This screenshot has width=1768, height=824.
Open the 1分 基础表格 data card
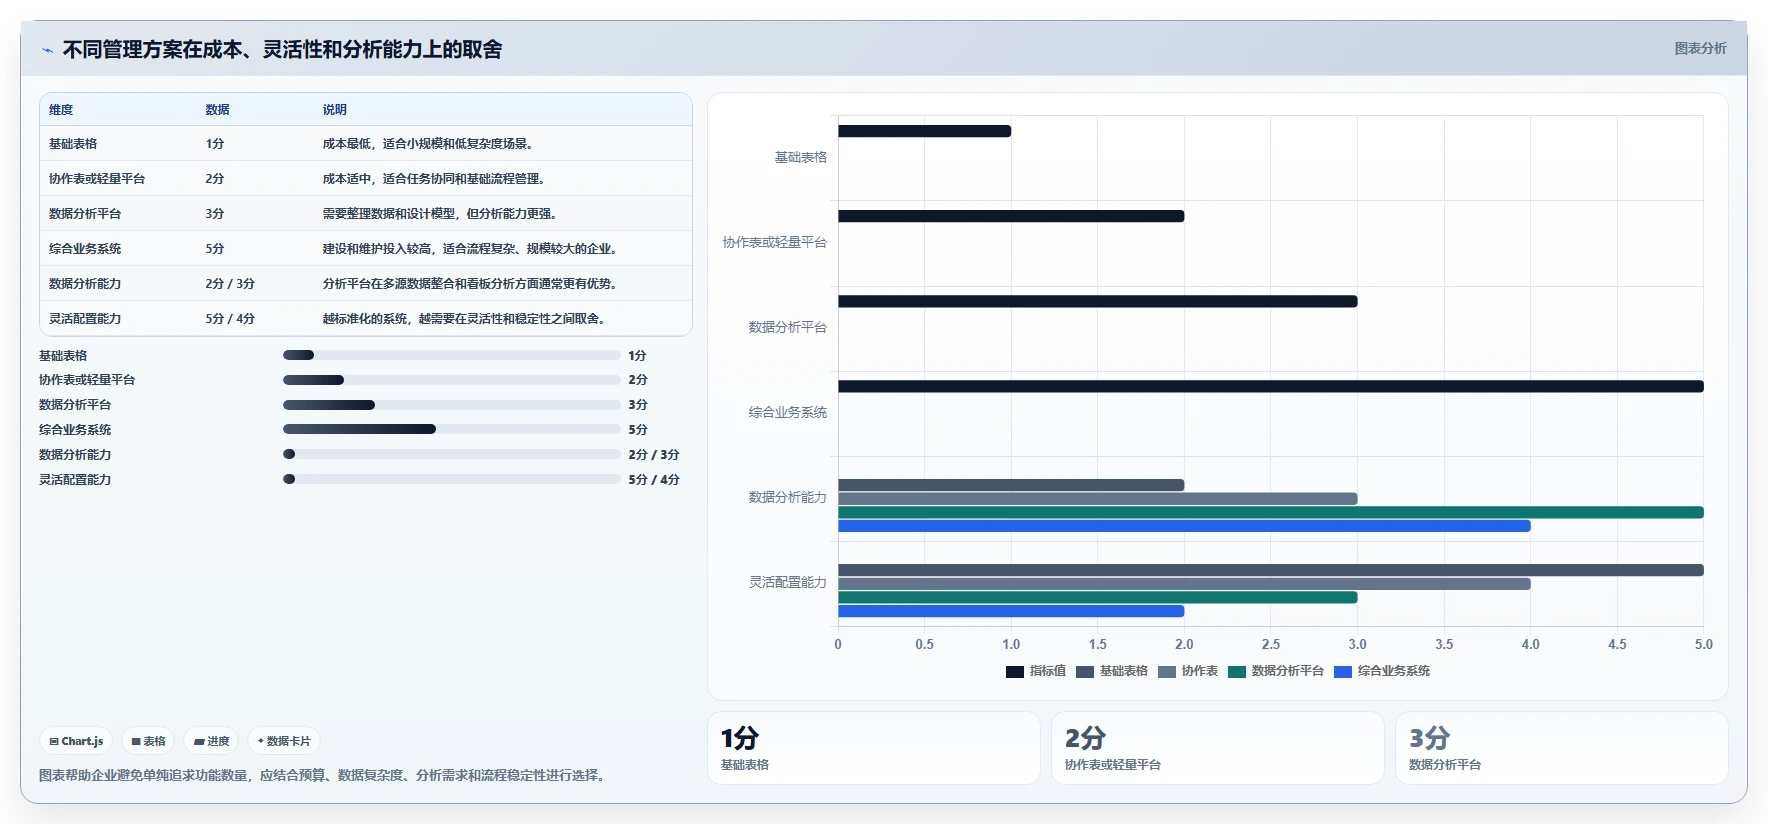[874, 748]
